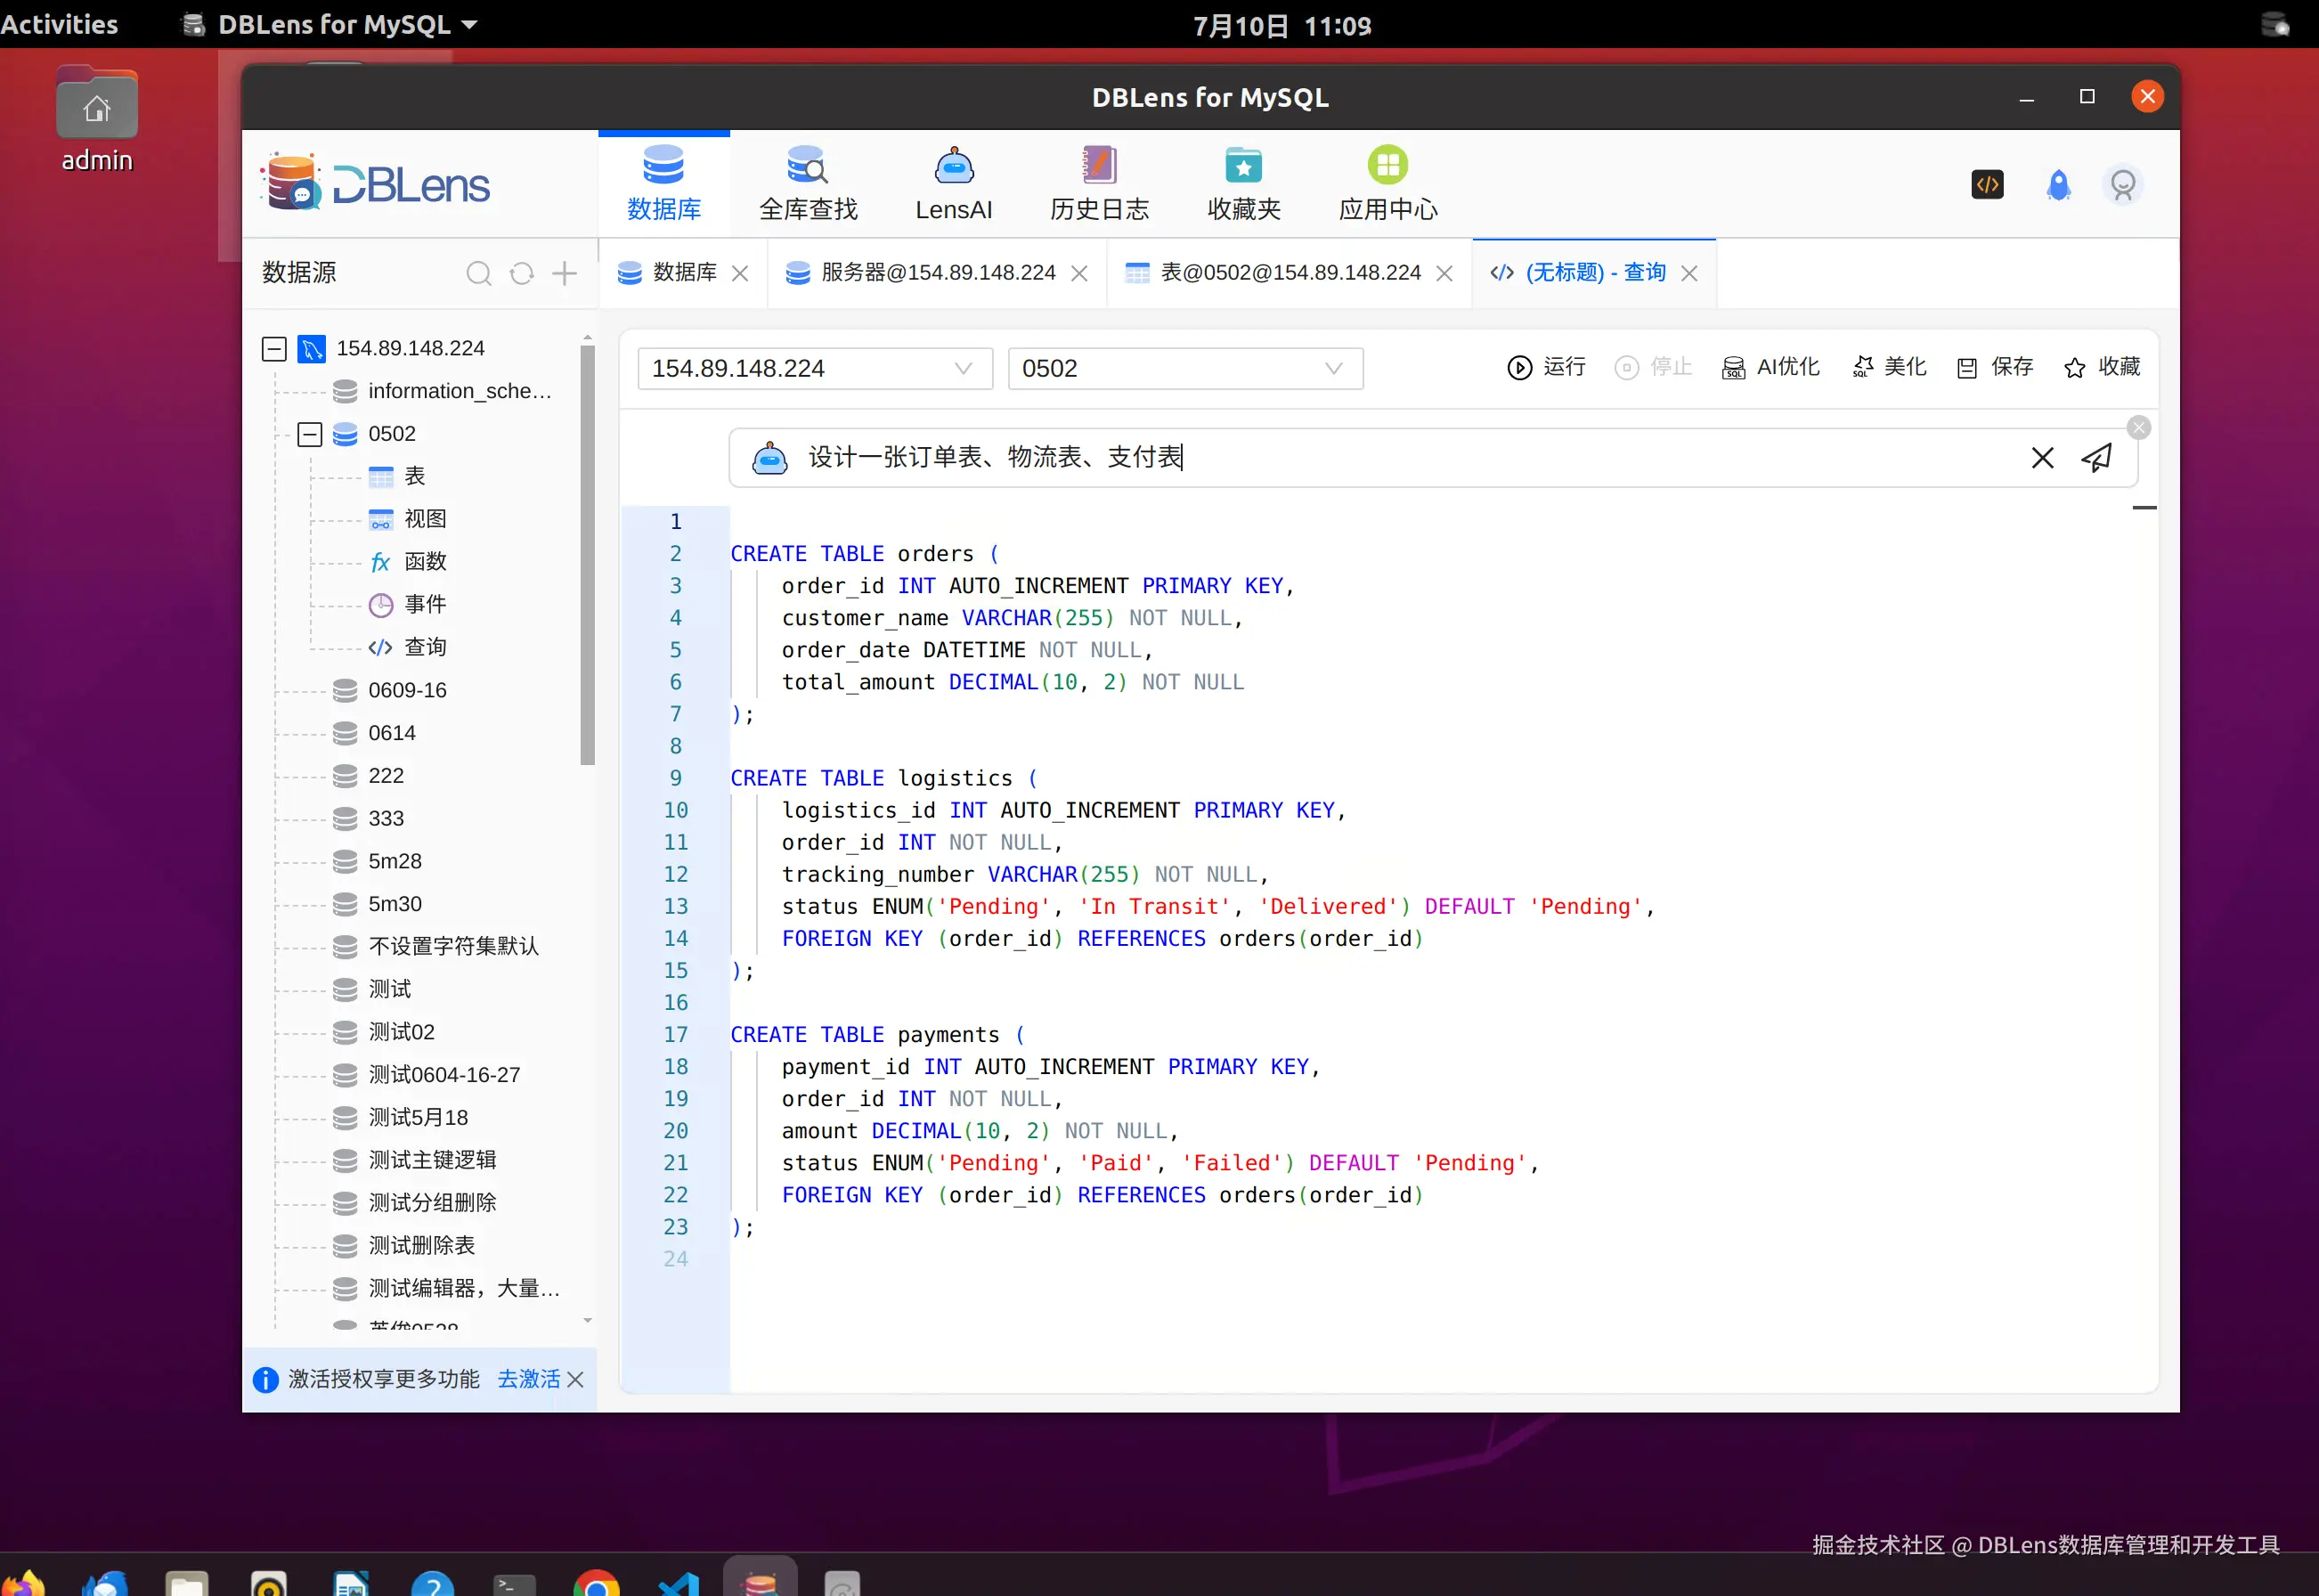
Task: Add a new data source with plus icon
Action: pyautogui.click(x=564, y=273)
